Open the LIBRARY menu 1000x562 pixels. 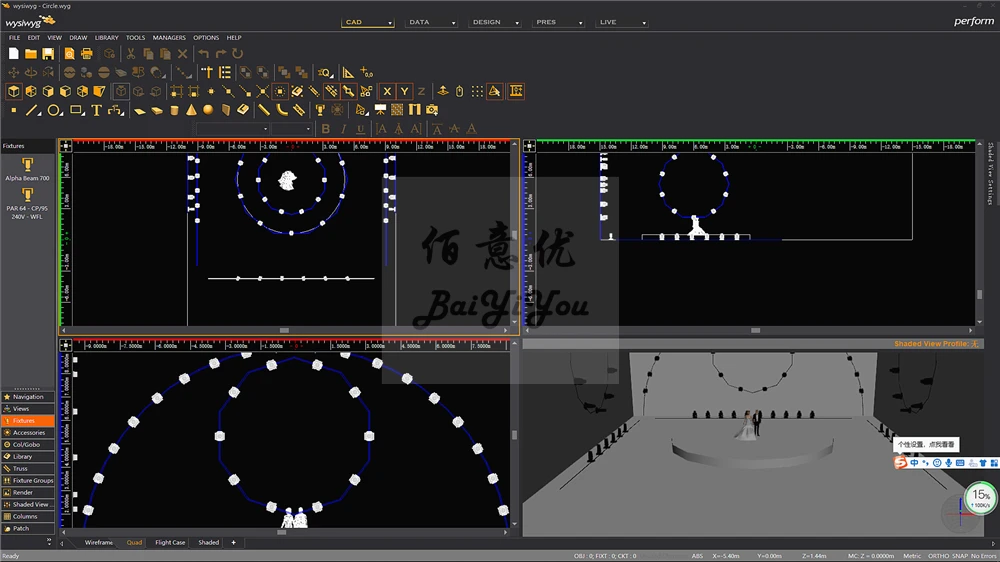[x=107, y=38]
